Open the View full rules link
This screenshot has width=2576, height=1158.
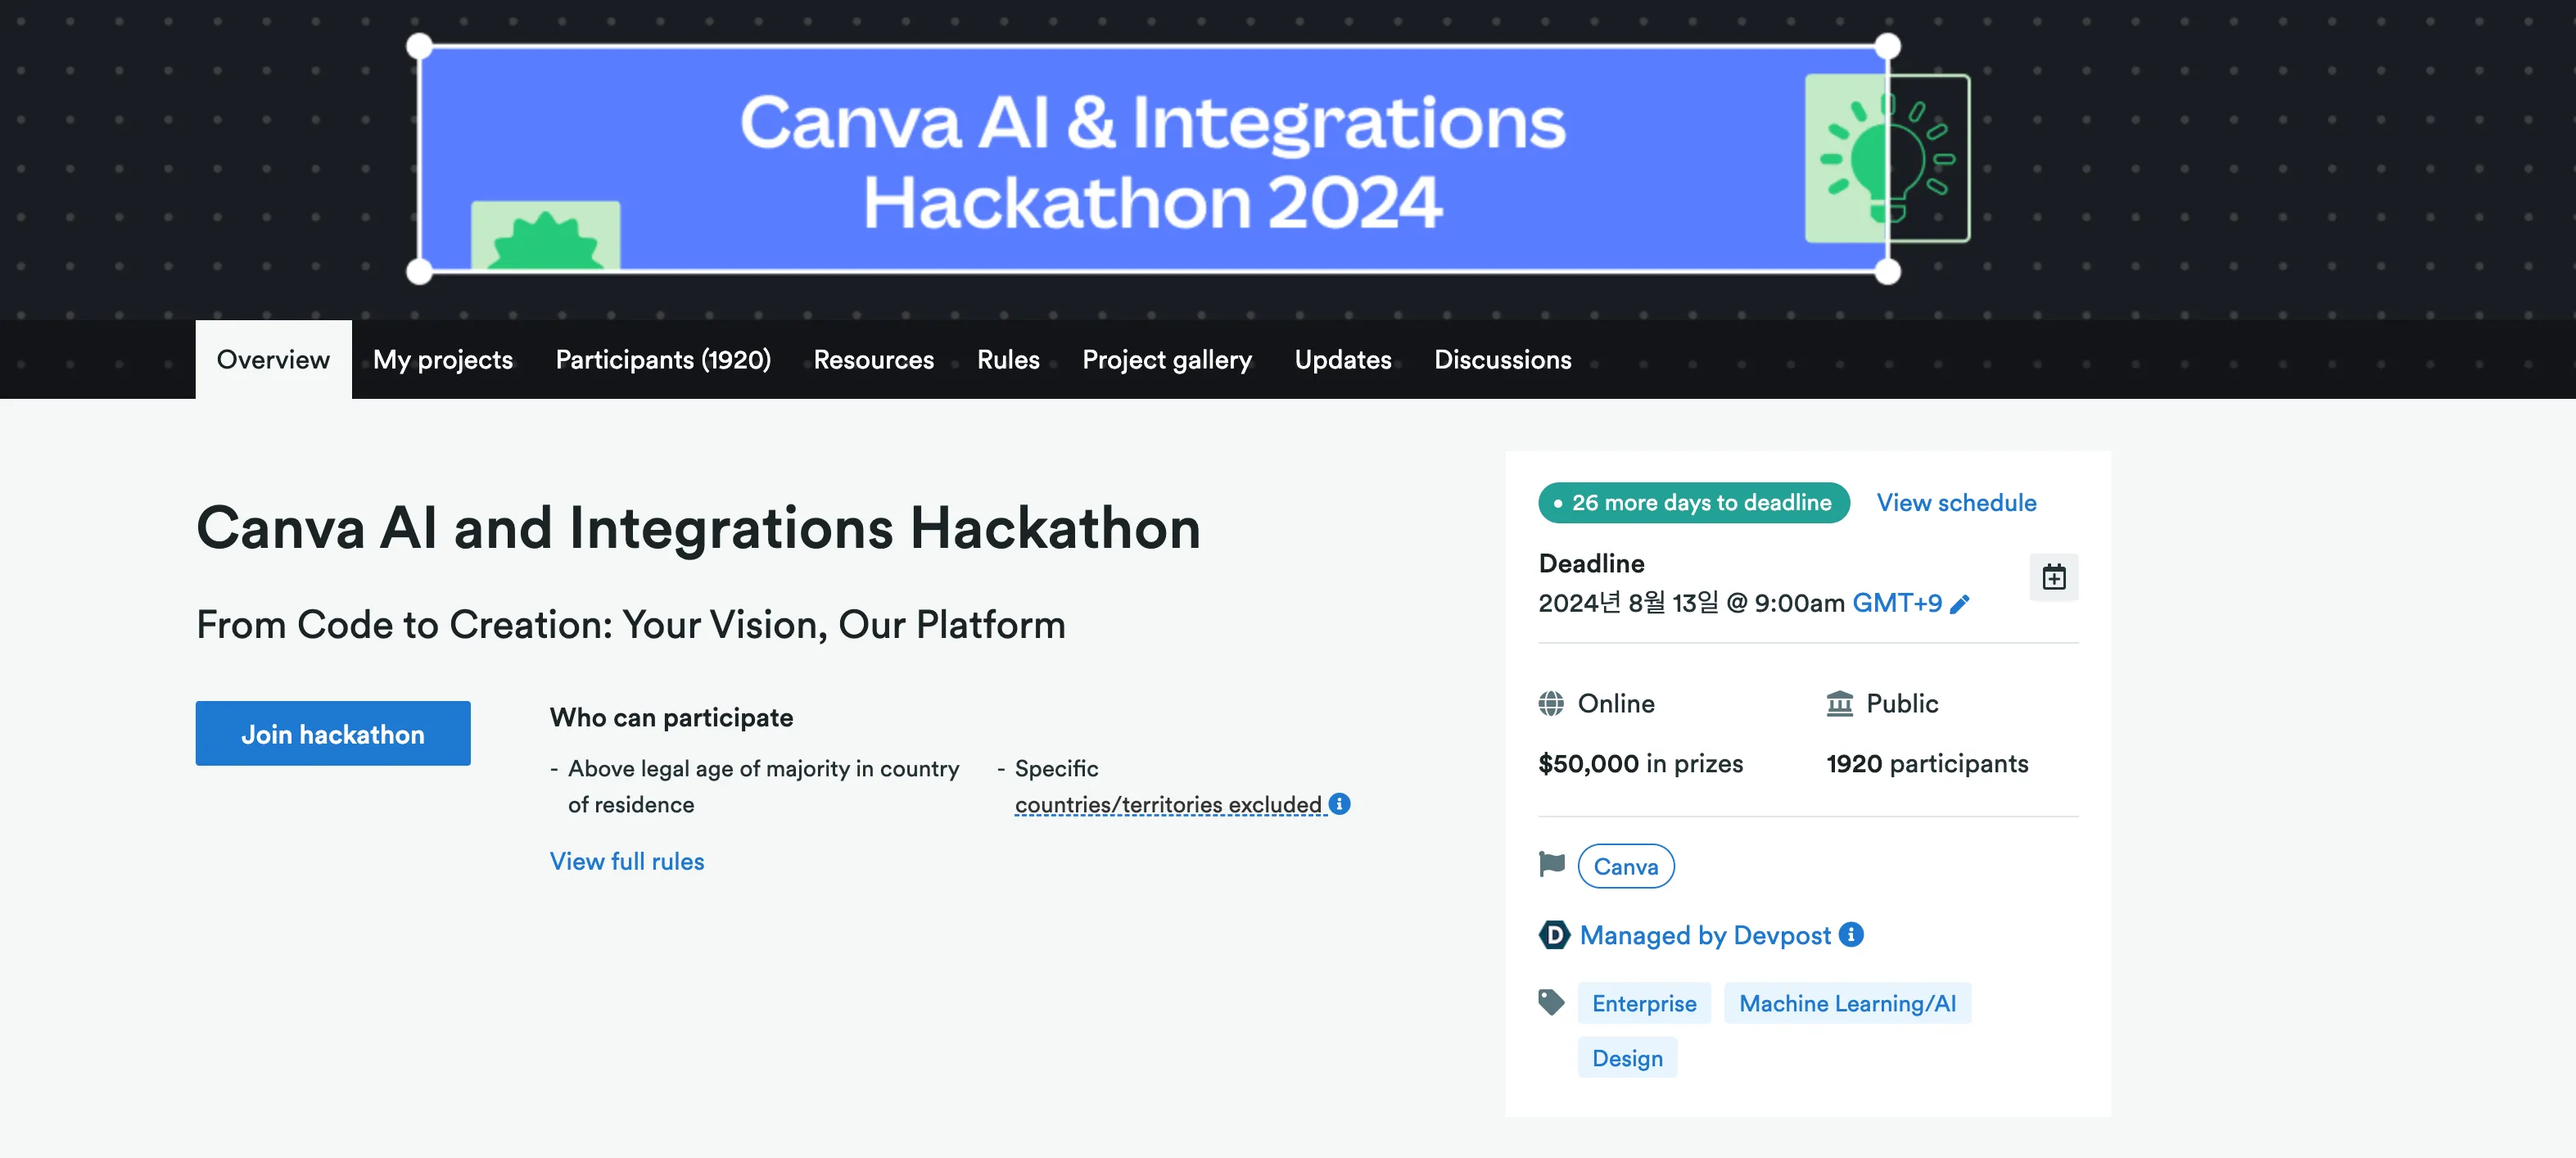point(627,861)
